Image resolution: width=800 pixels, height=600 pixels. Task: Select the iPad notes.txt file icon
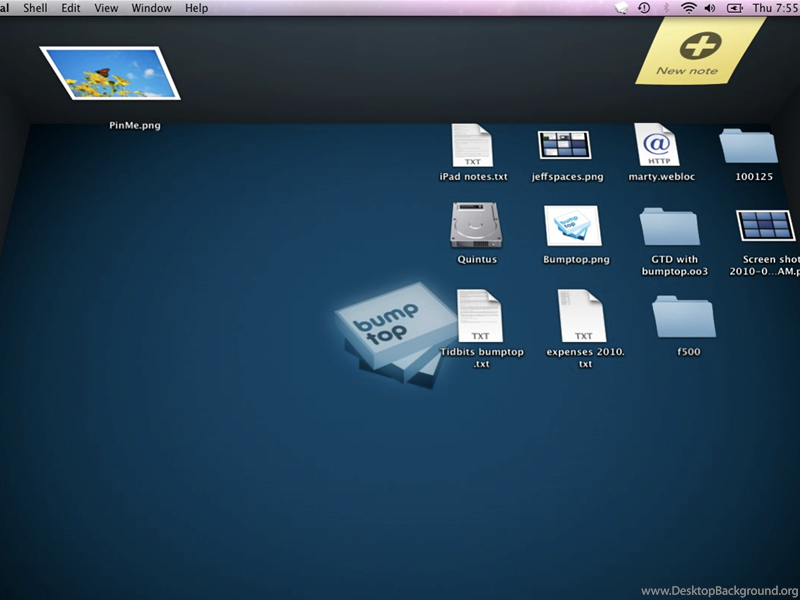(x=472, y=145)
